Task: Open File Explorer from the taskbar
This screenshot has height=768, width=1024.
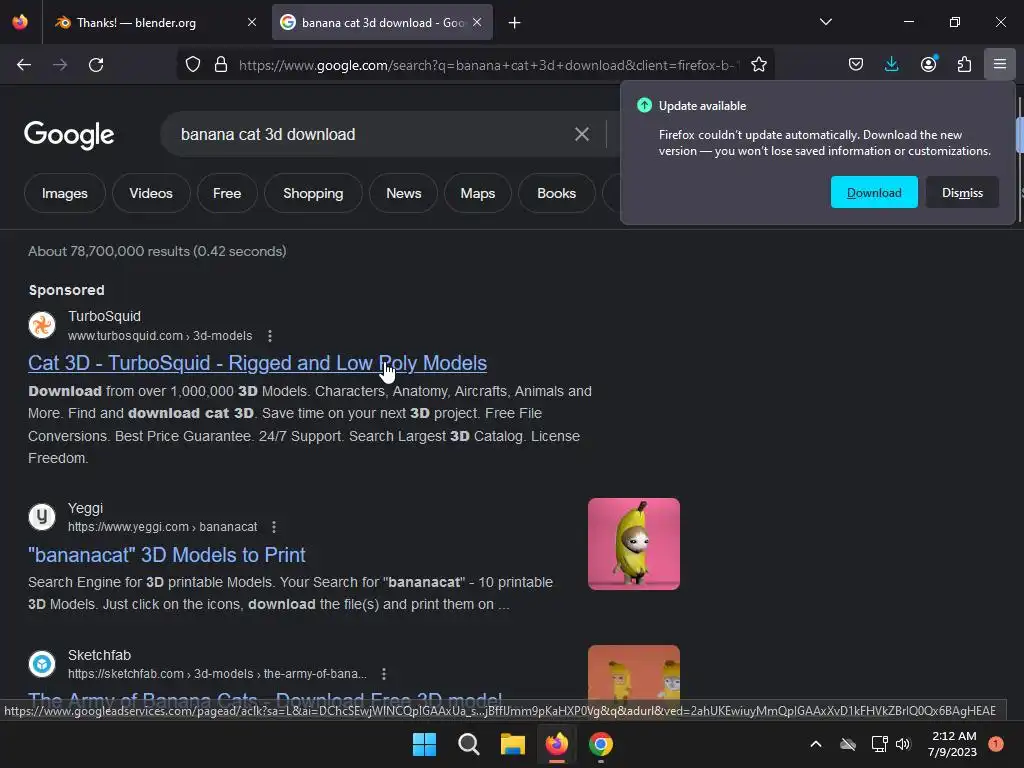Action: [513, 744]
